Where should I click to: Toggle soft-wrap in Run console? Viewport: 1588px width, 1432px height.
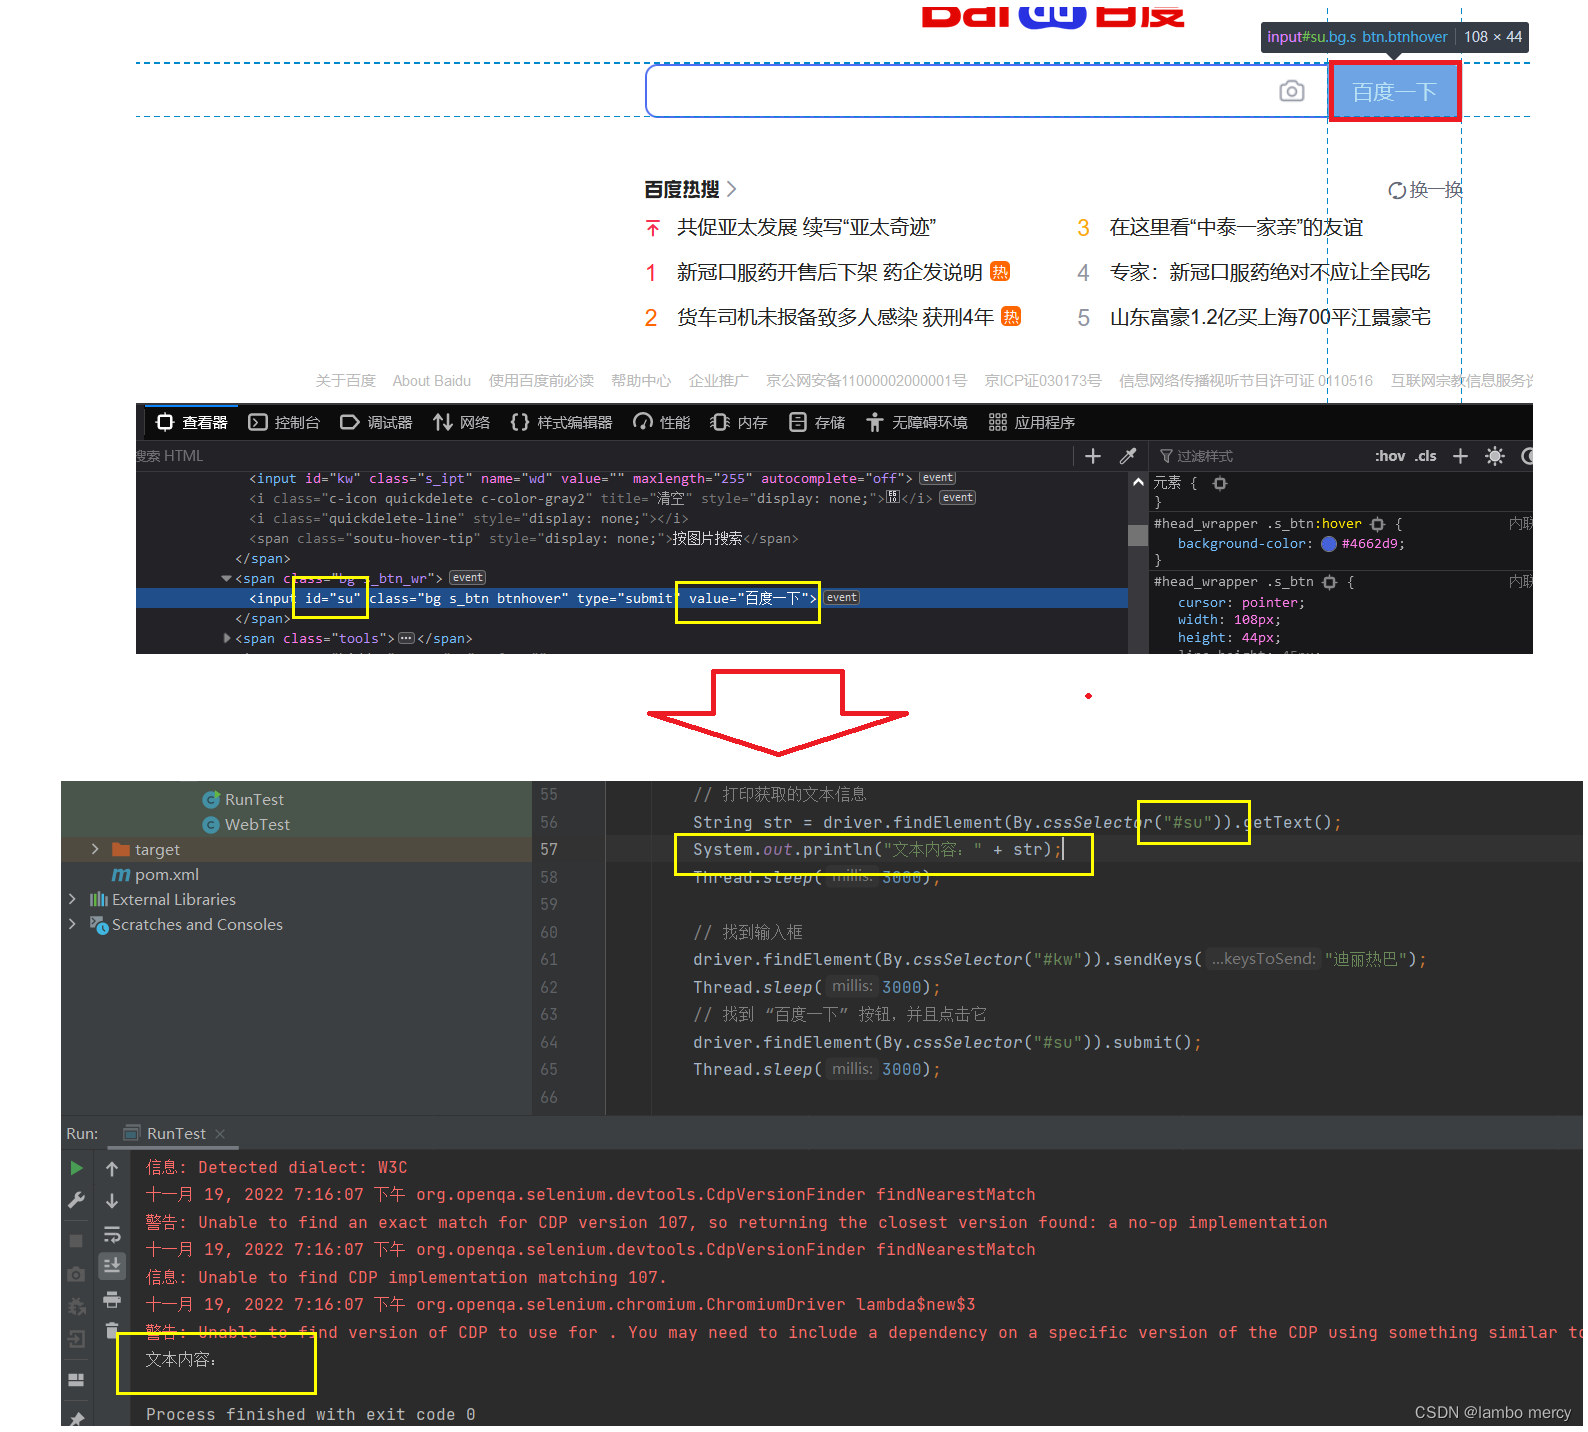tap(112, 1234)
